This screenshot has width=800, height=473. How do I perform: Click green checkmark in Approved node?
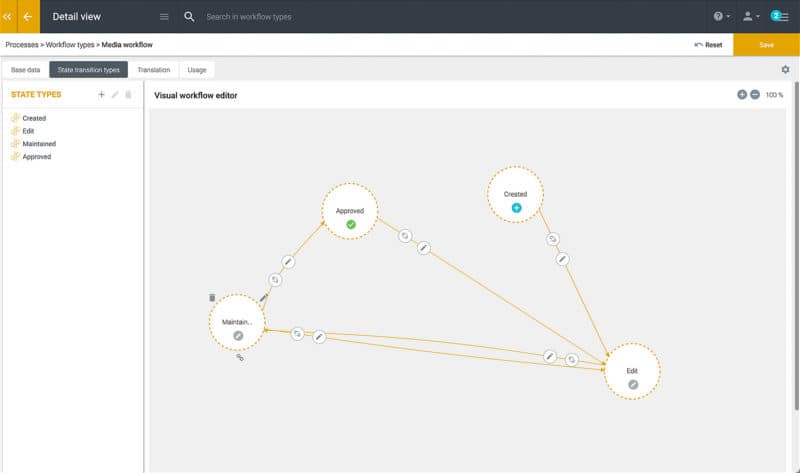click(351, 225)
